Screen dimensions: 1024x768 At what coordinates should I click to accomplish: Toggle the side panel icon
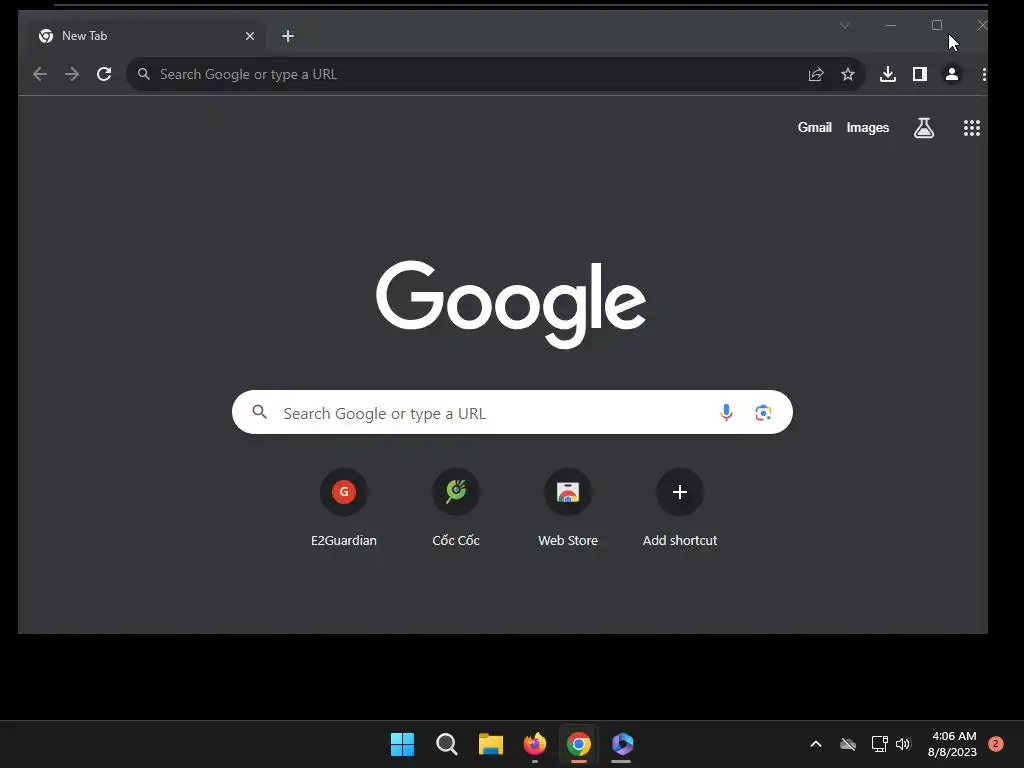click(x=920, y=74)
